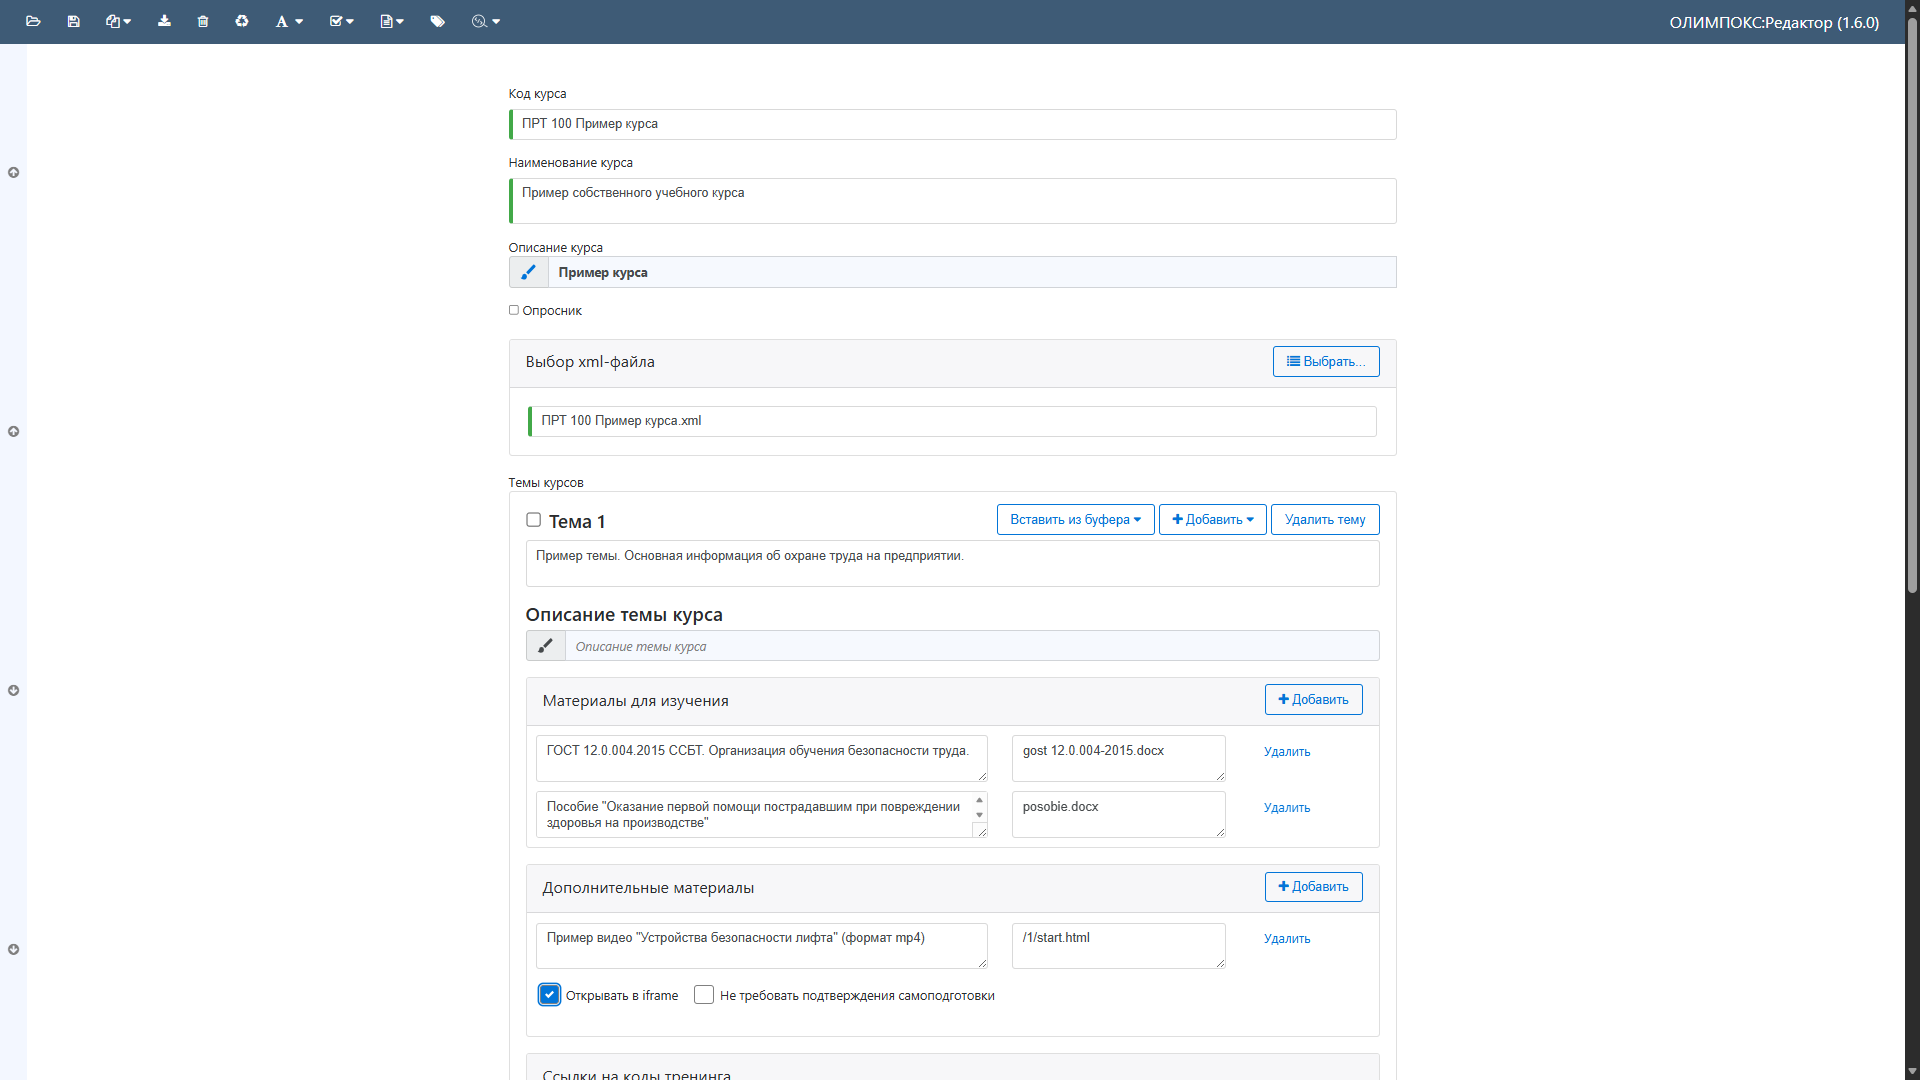Click the save floppy disk icon

73,21
